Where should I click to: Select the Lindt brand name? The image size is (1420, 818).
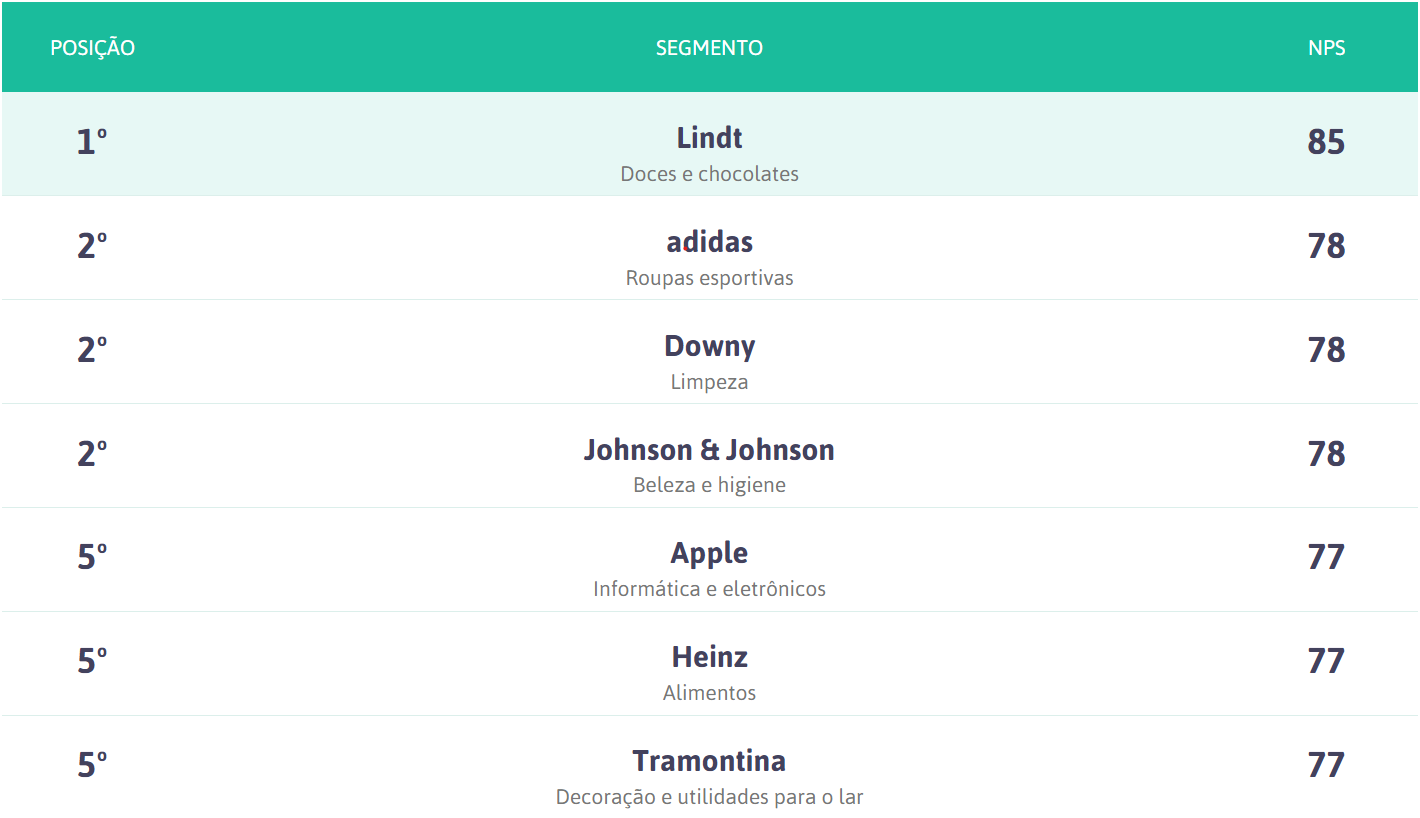click(709, 137)
